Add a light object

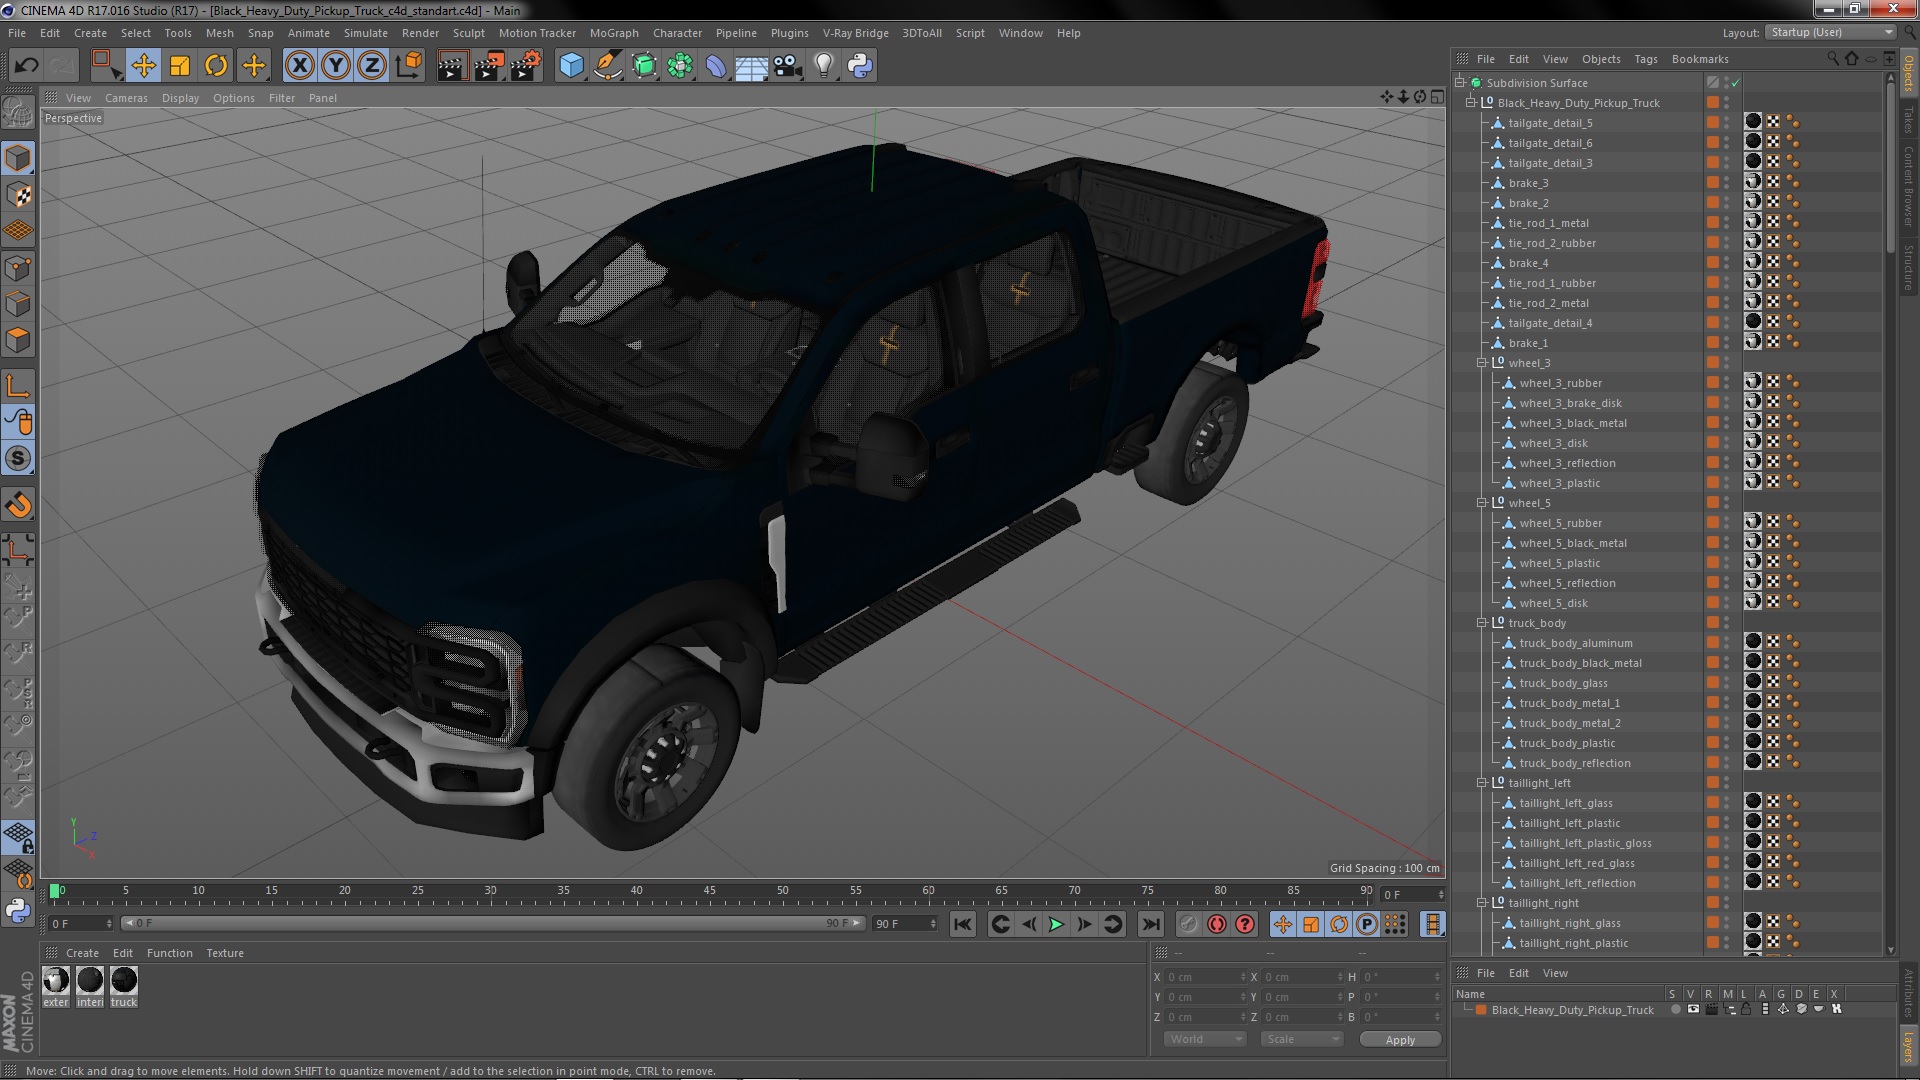(823, 66)
